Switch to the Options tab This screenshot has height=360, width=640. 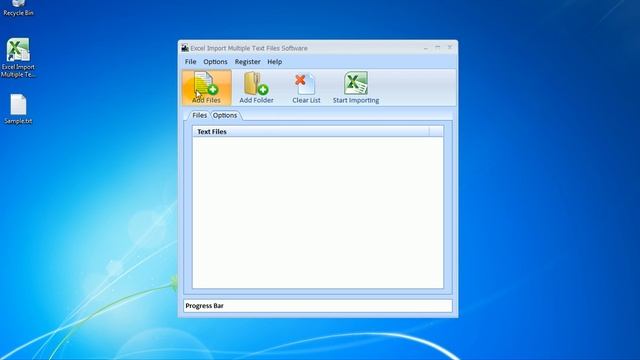click(224, 115)
